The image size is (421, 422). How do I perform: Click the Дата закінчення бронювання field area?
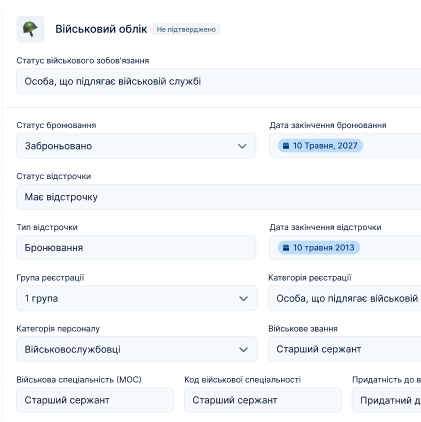345,146
